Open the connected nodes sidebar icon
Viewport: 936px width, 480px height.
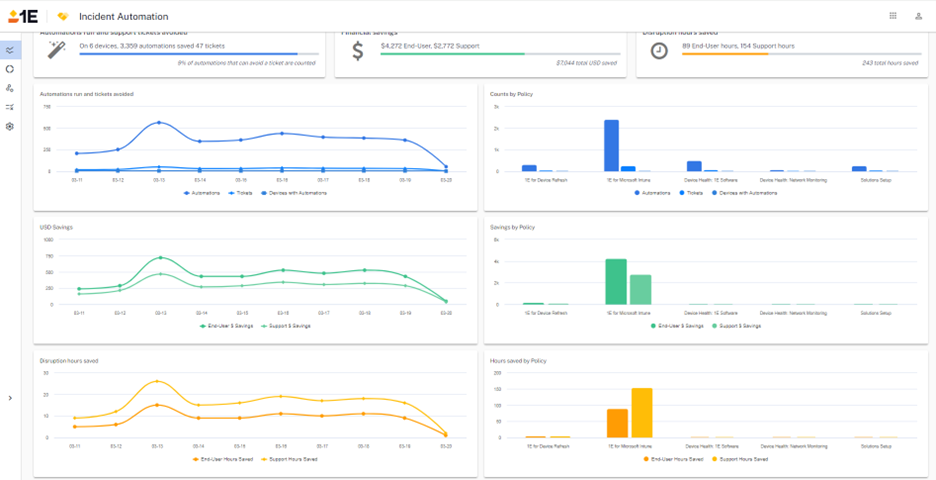(x=10, y=88)
